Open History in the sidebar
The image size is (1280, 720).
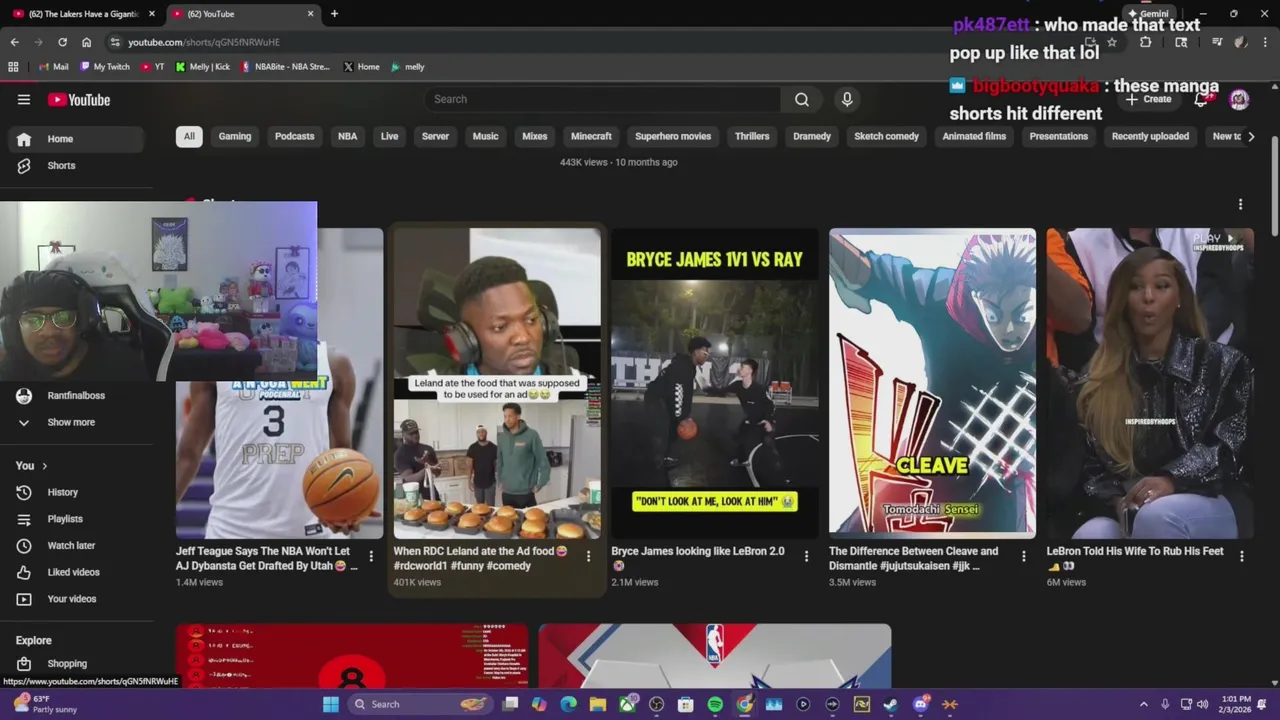(x=76, y=492)
